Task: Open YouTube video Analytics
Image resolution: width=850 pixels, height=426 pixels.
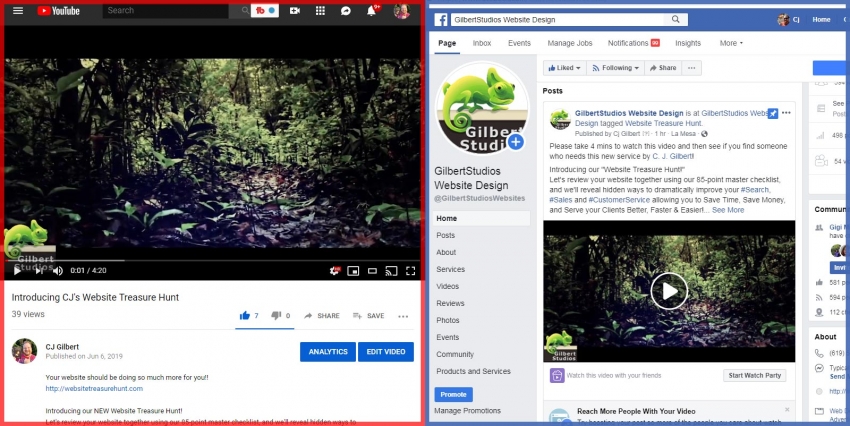Action: [x=328, y=352]
